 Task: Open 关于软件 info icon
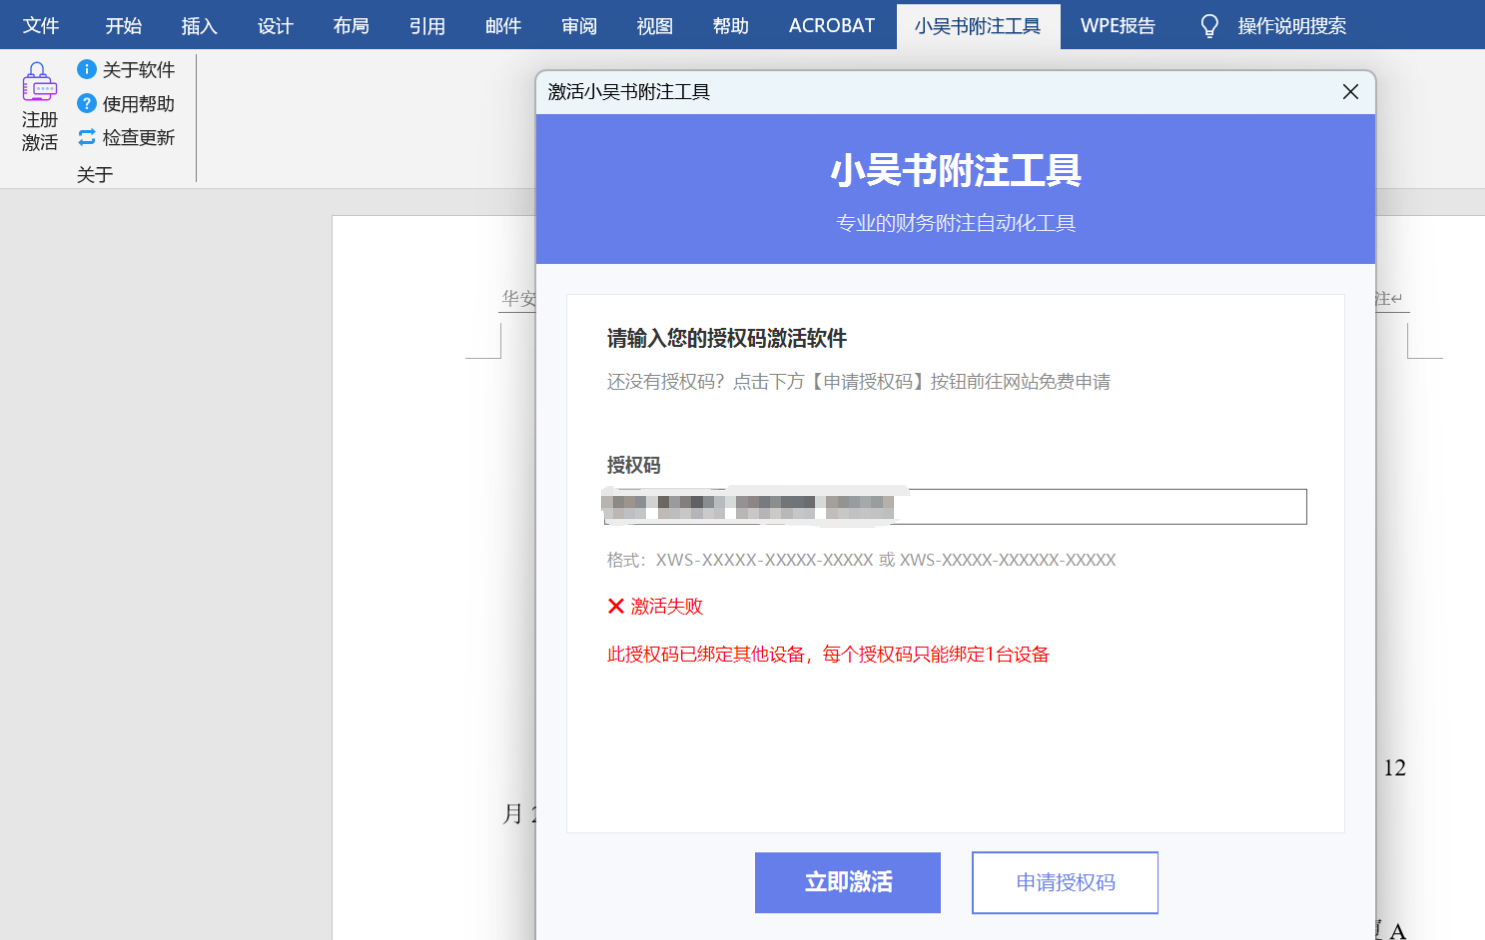point(87,69)
